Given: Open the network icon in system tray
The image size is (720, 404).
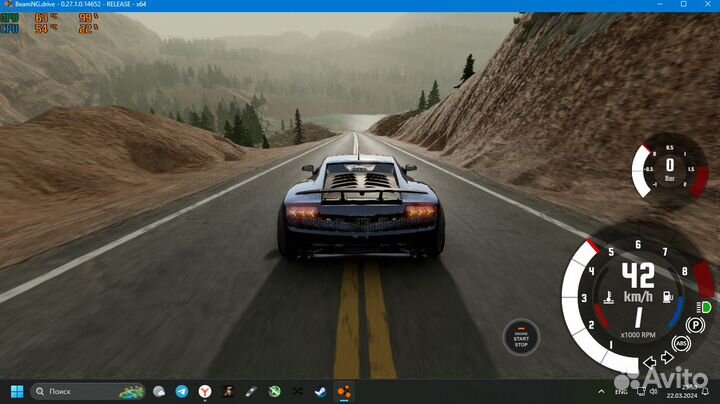Looking at the screenshot, I should click(641, 392).
